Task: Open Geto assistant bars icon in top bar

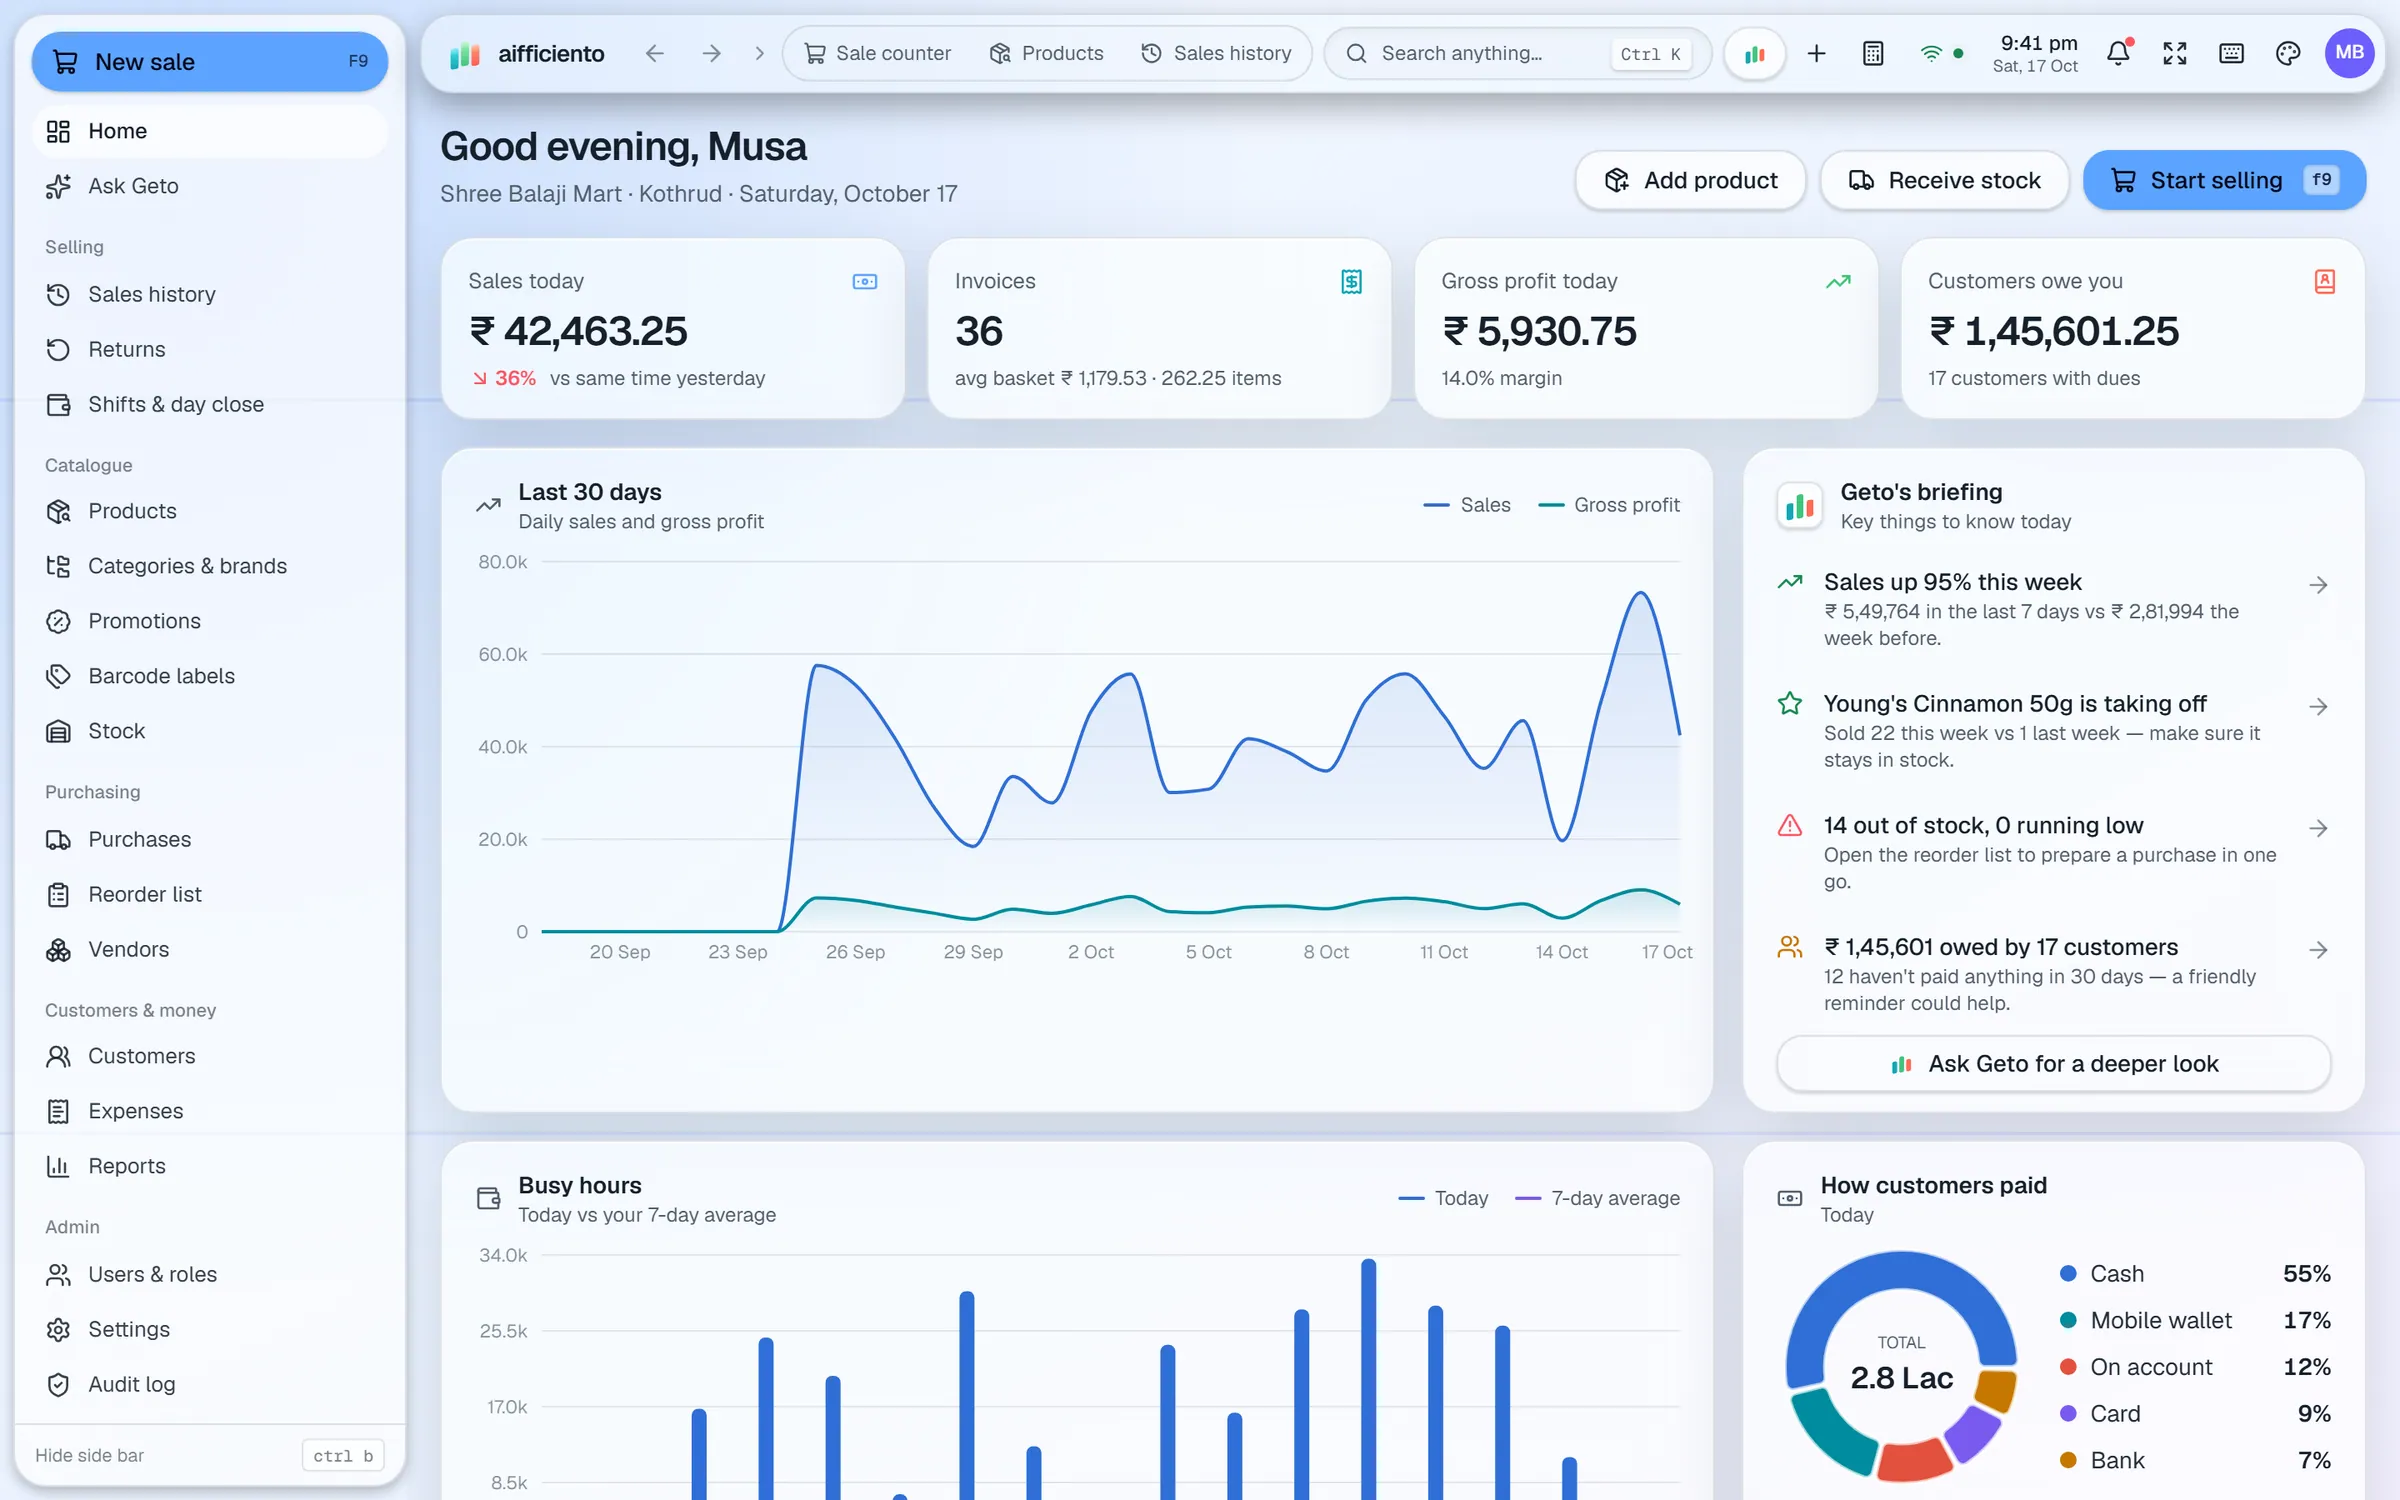Action: coord(1755,54)
